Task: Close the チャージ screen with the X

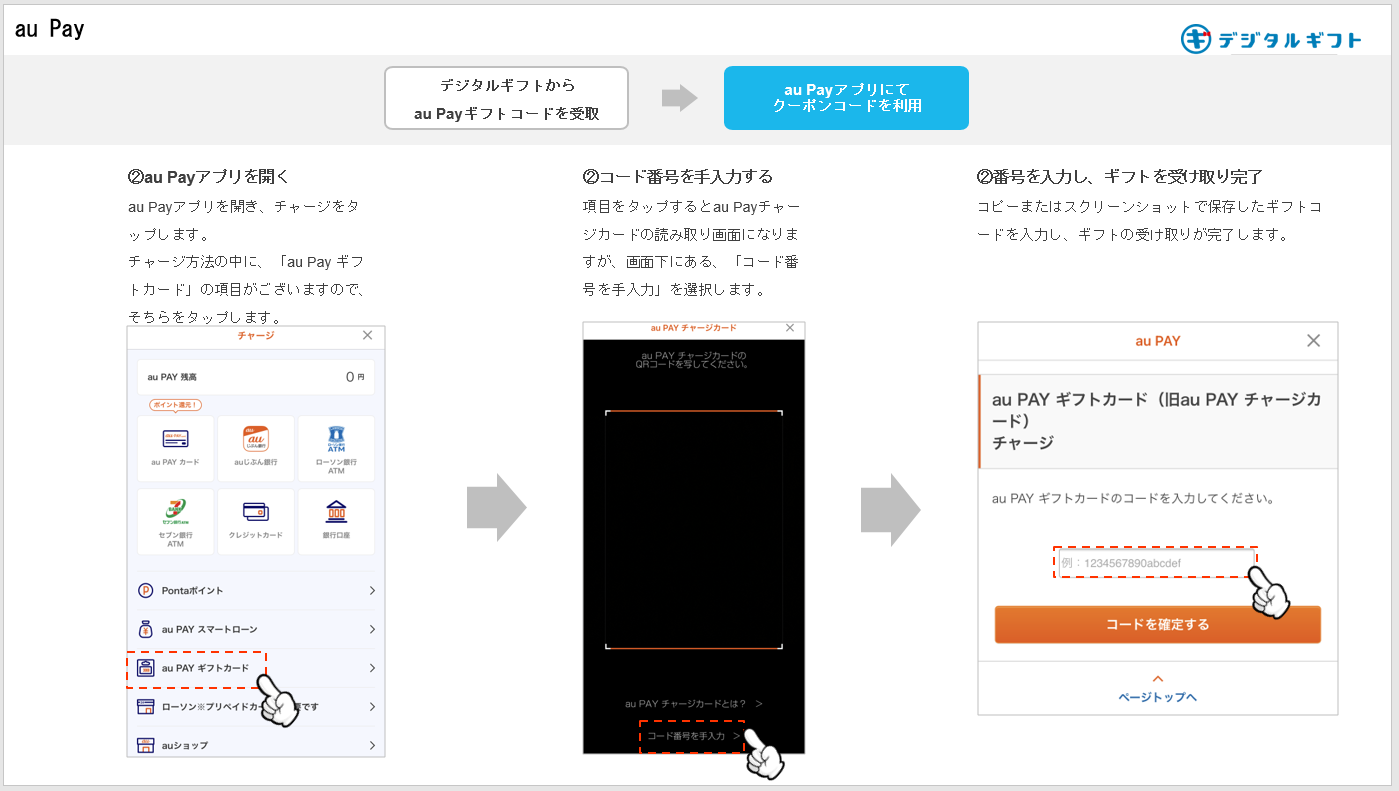Action: tap(367, 336)
